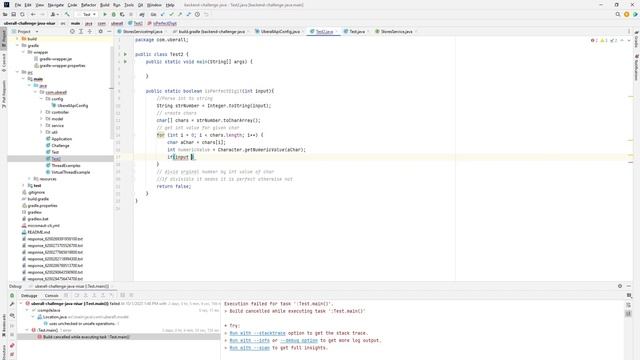The image size is (640, 360).
Task: Click run gutter arrow beside class Test2
Action: pos(125,54)
